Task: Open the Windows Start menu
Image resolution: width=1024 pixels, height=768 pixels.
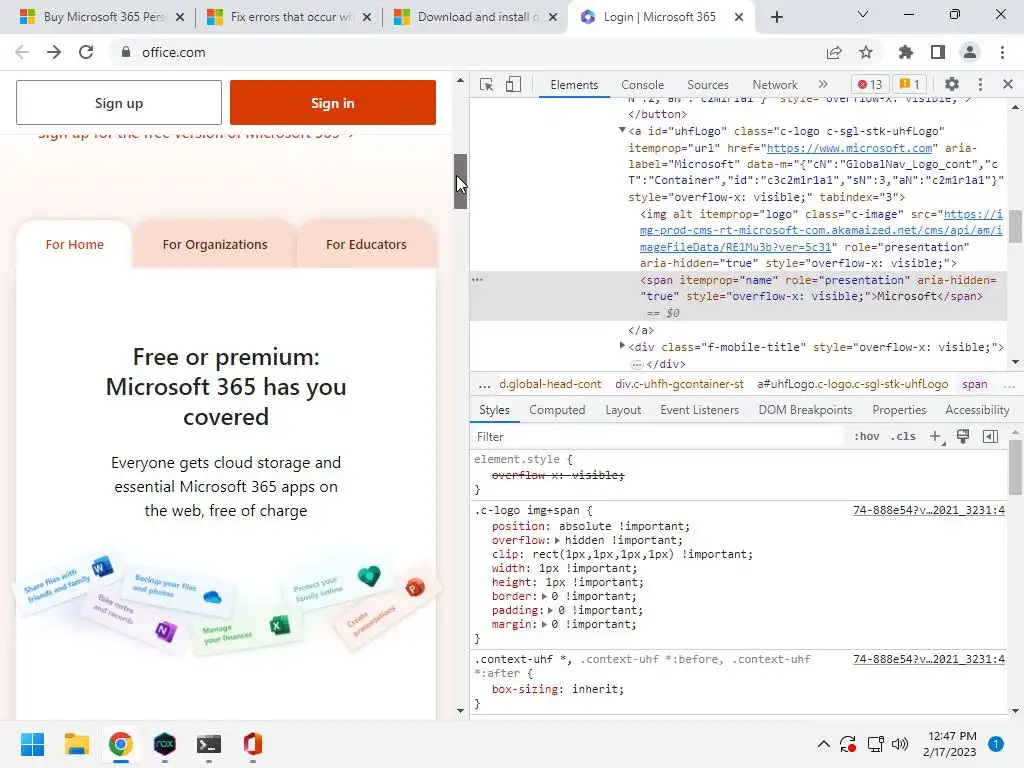Action: click(32, 744)
